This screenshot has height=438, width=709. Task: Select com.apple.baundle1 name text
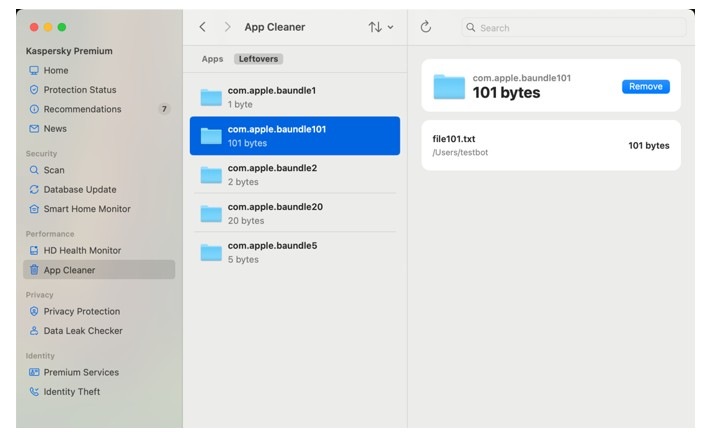272,90
